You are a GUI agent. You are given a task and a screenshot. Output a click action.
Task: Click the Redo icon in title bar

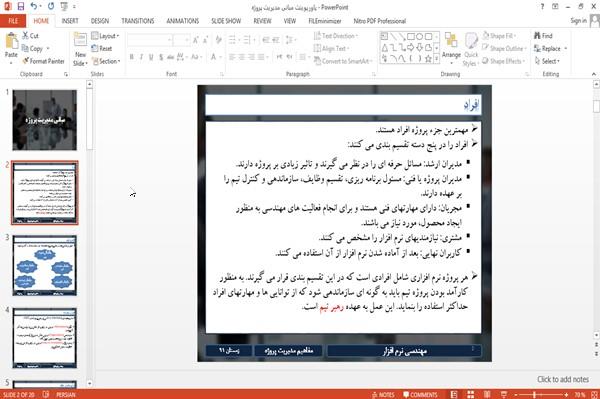(x=51, y=7)
